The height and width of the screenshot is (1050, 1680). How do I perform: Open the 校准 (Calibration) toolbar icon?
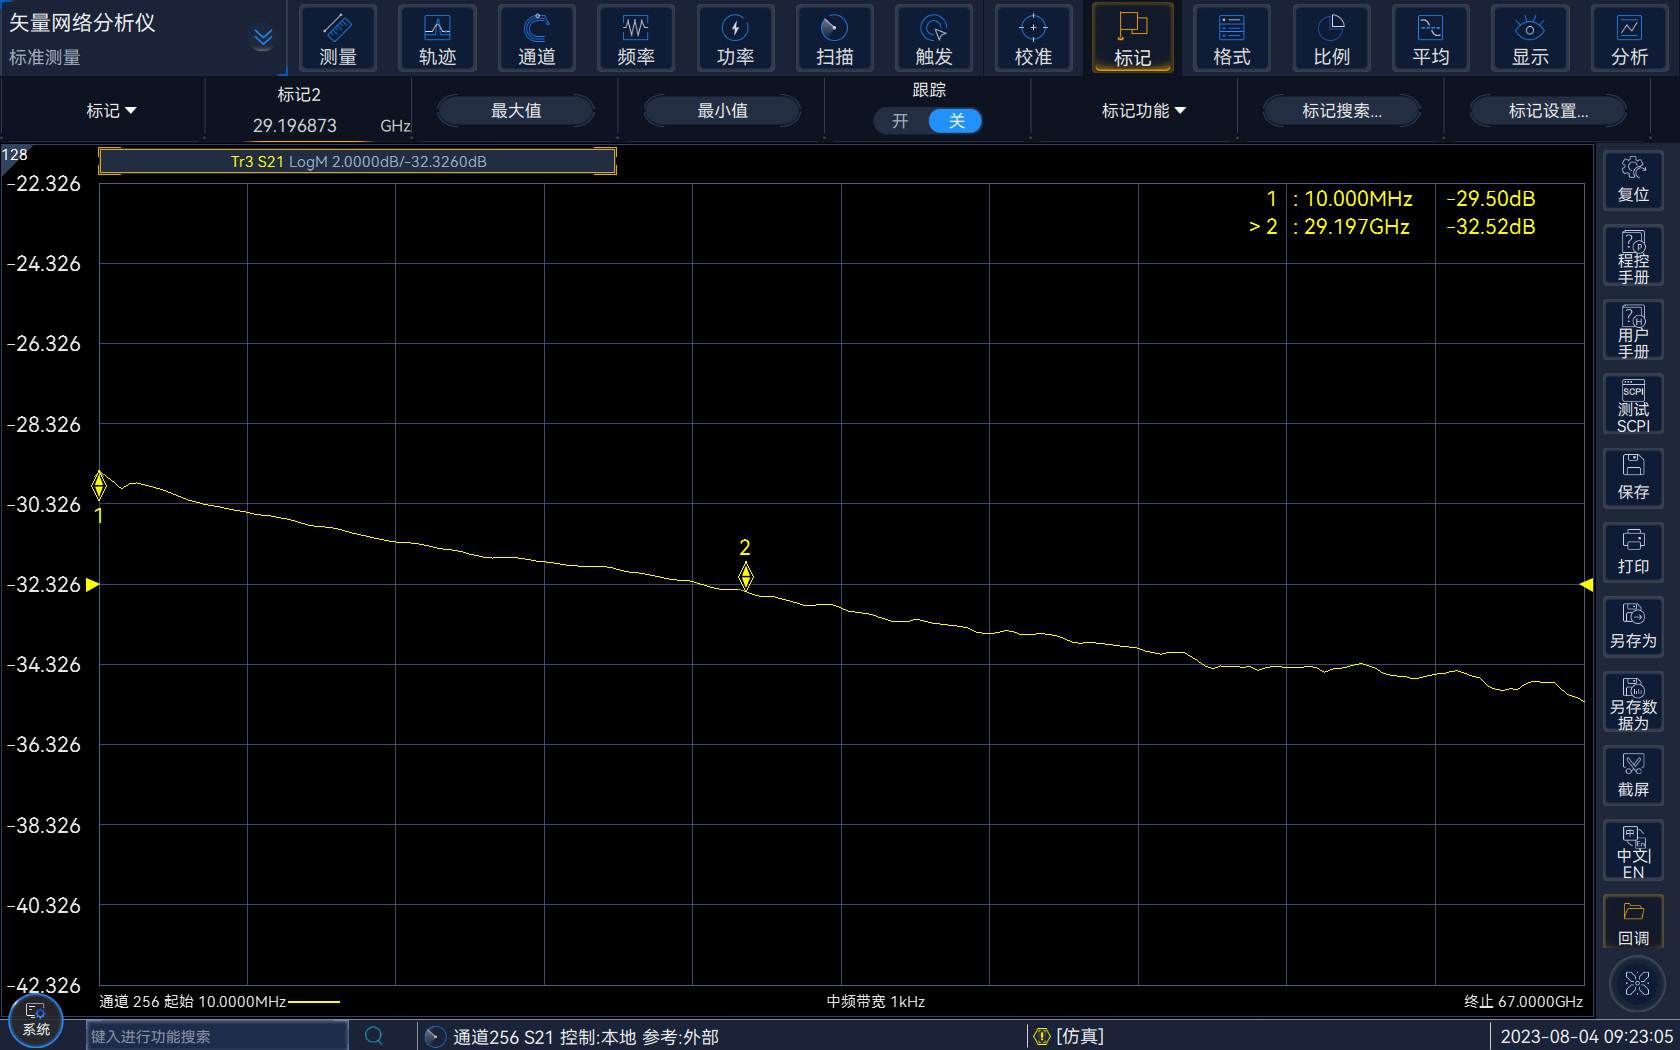[1033, 39]
